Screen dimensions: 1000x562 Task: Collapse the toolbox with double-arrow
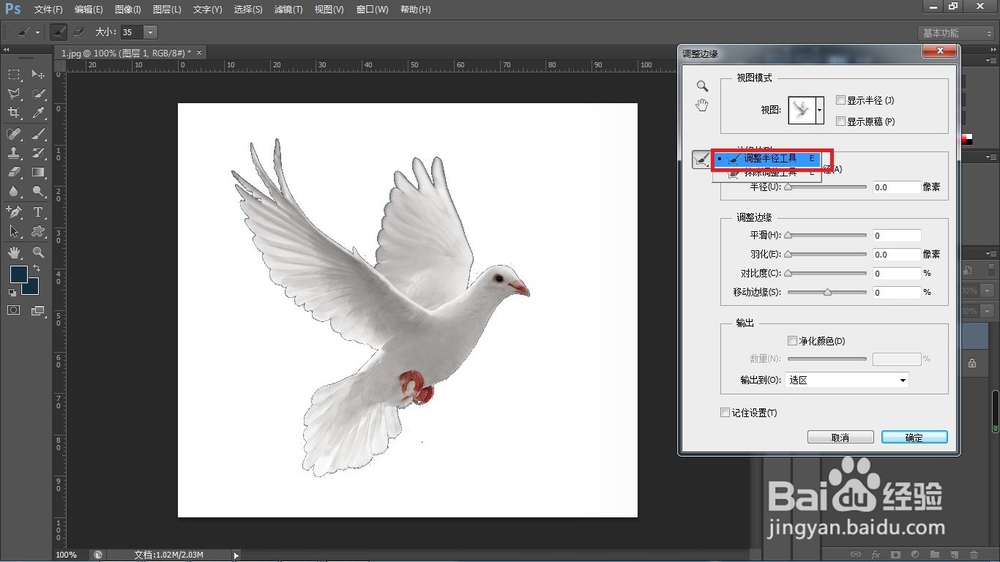tap(6, 49)
